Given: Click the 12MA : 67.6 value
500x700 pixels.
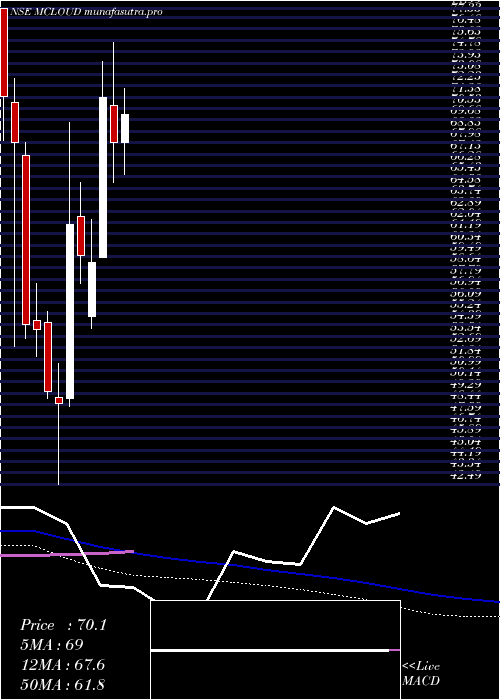Looking at the screenshot, I should (62, 665).
